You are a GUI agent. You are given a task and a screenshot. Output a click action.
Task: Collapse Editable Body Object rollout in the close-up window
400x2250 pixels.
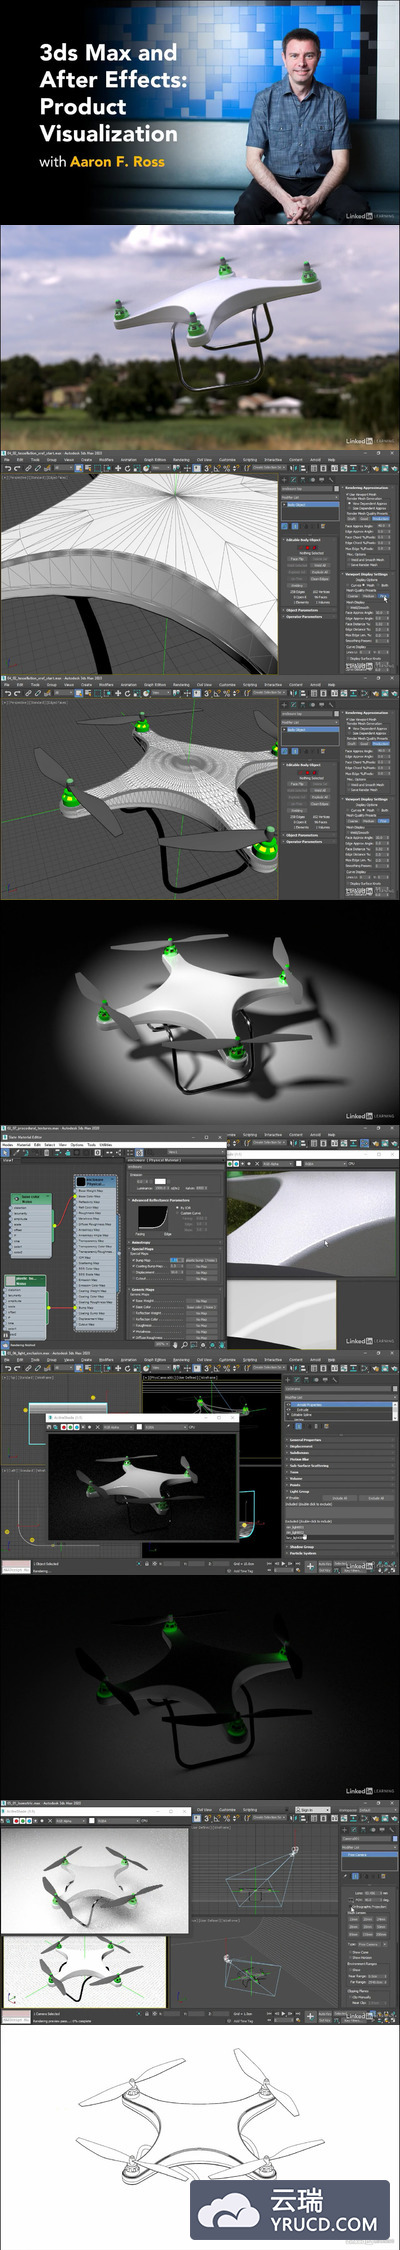point(309,540)
